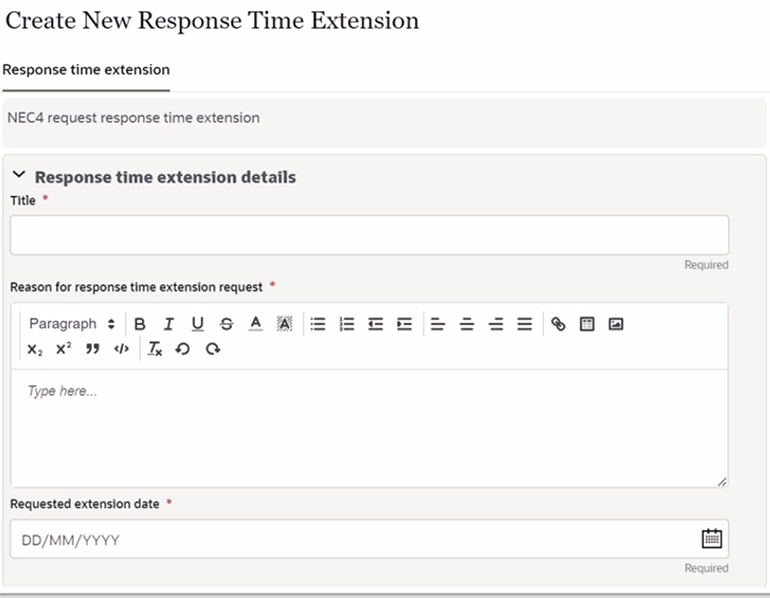Collapse Response time extension details section

(x=19, y=174)
